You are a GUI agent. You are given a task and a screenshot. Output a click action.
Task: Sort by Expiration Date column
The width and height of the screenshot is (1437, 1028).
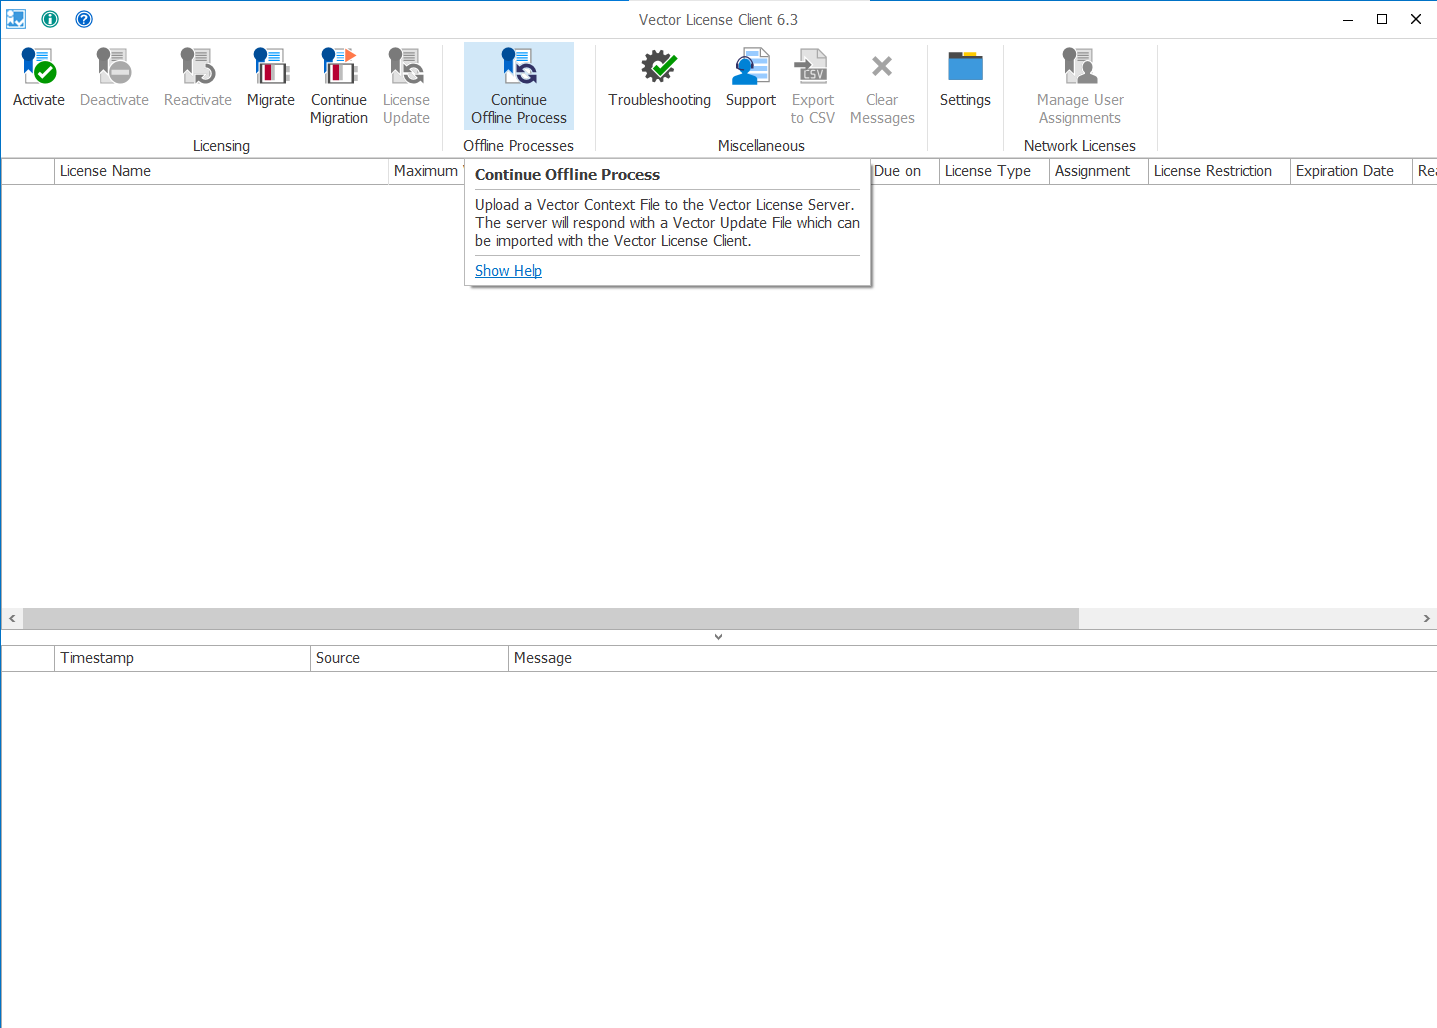tap(1351, 171)
